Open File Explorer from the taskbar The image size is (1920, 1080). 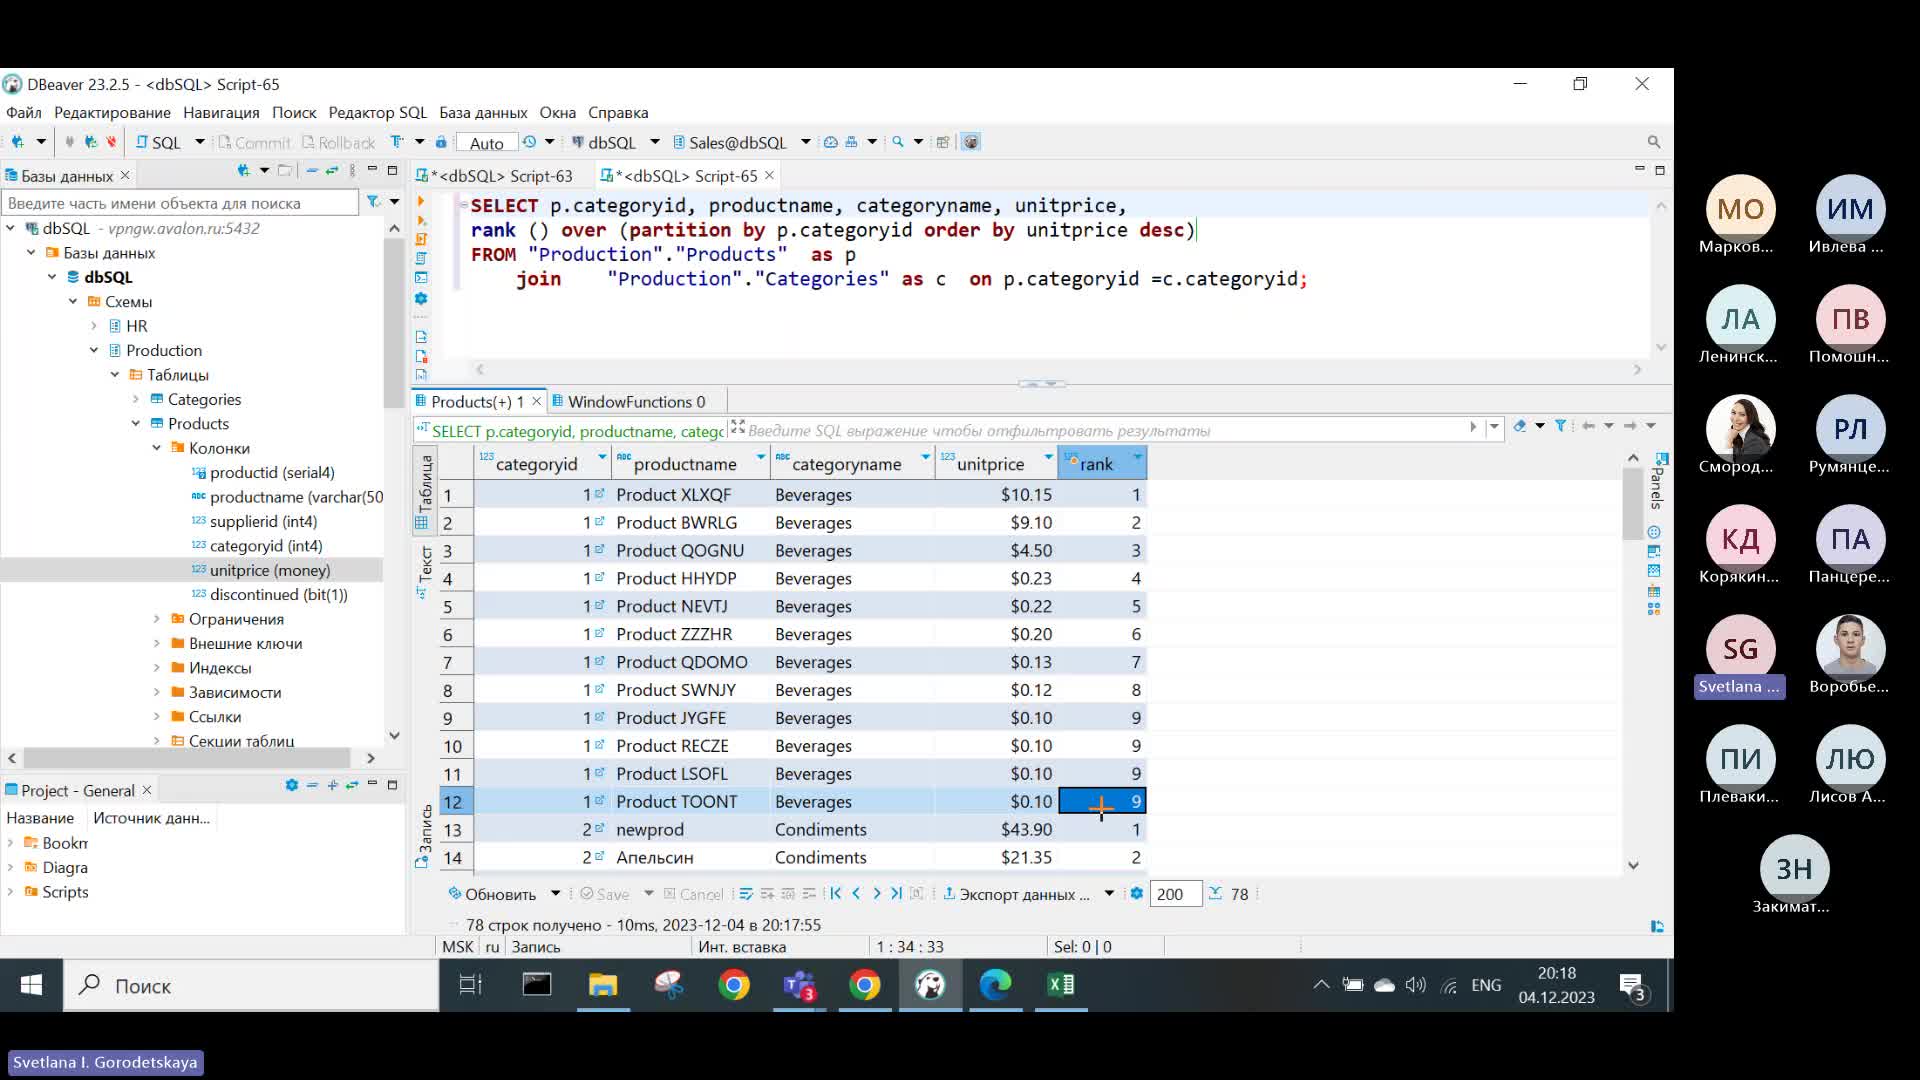click(x=603, y=986)
